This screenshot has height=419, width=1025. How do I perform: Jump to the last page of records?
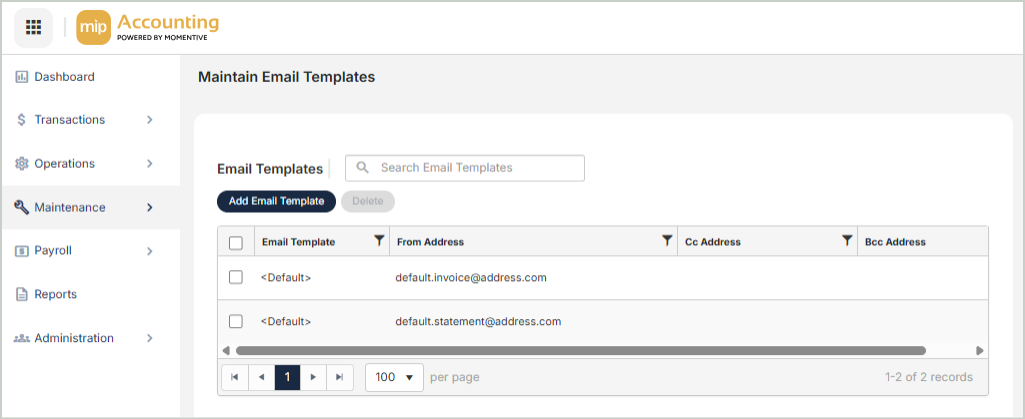tap(340, 377)
